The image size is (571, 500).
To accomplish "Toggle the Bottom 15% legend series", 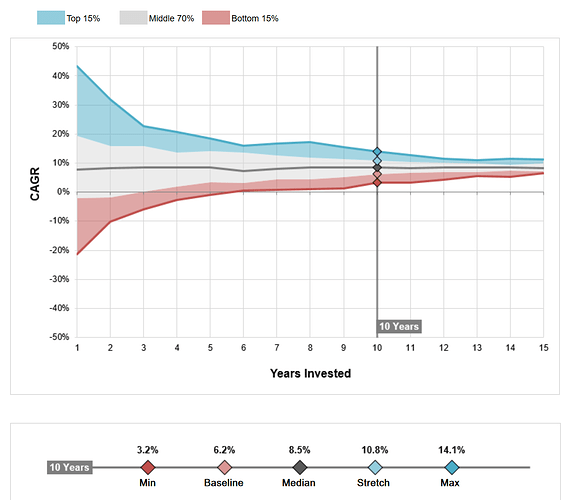I will pos(241,18).
